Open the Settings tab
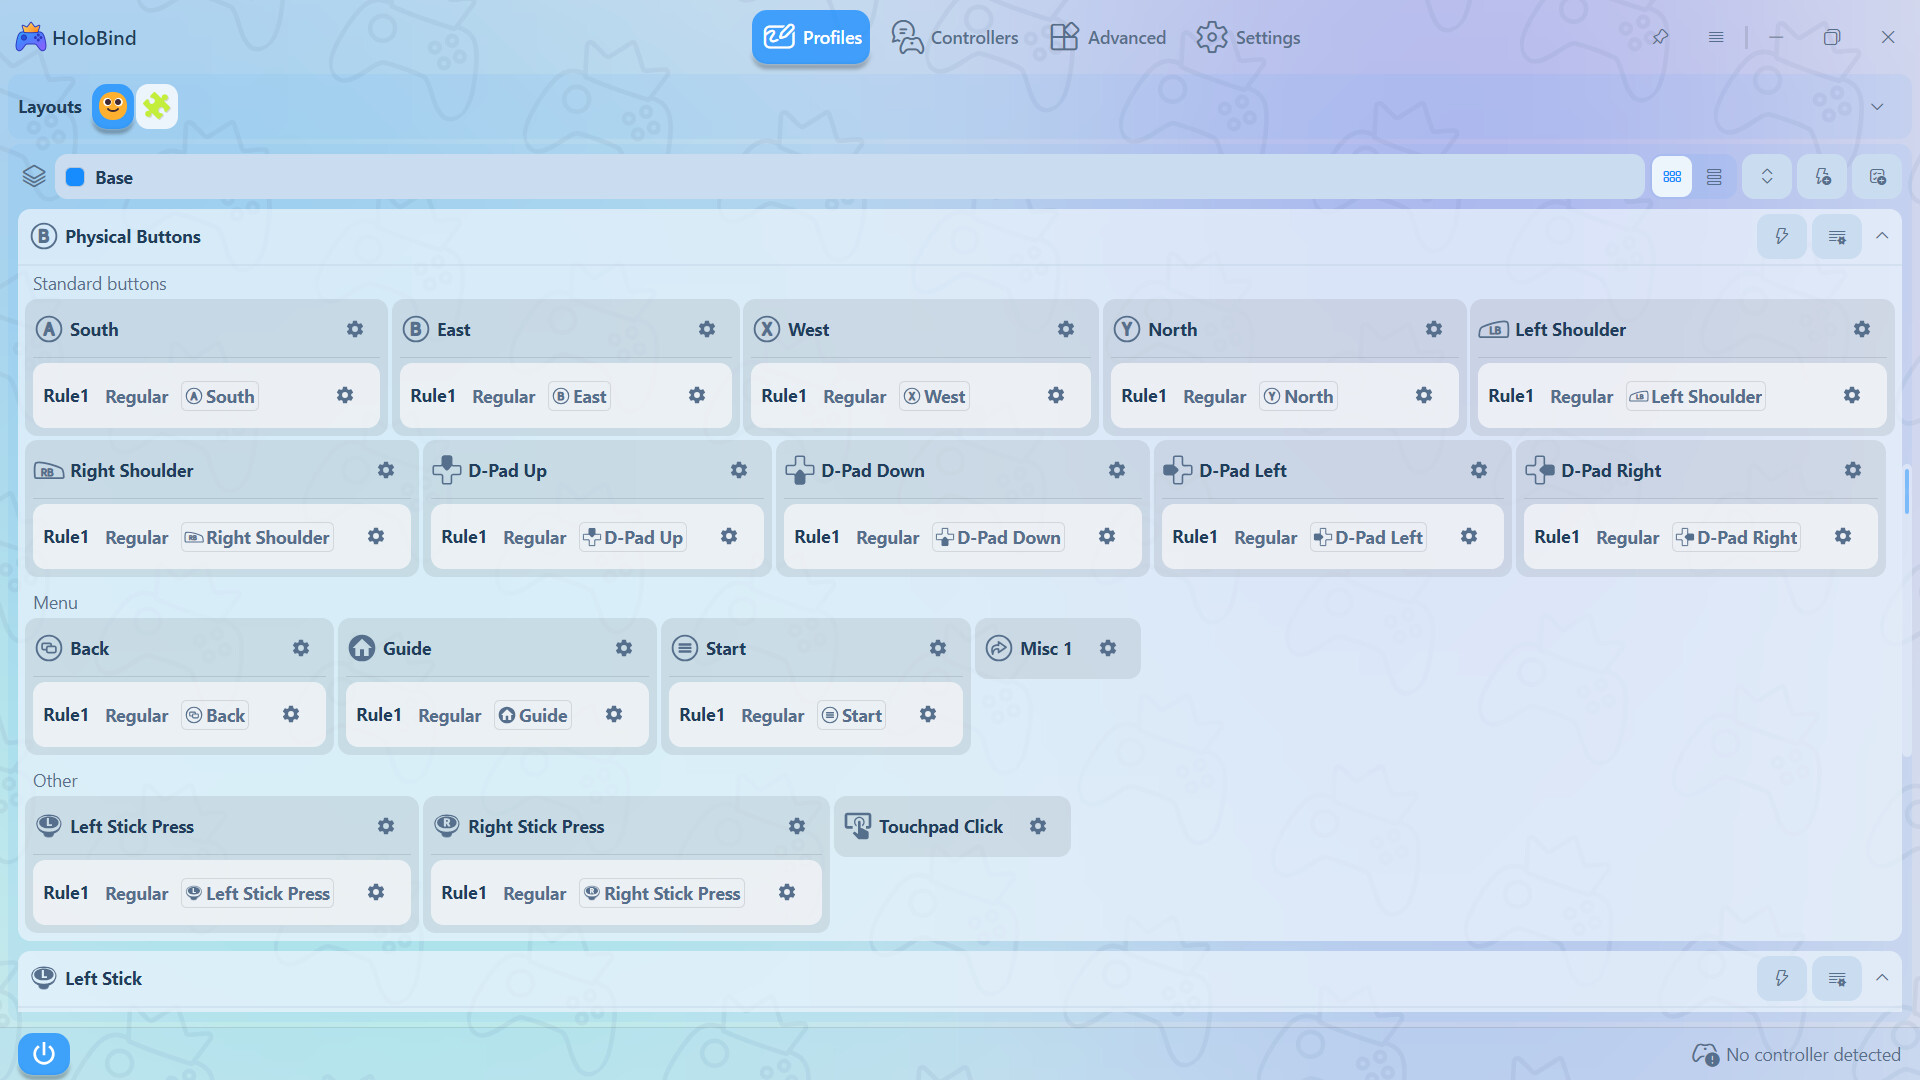This screenshot has height=1080, width=1920. point(1249,37)
